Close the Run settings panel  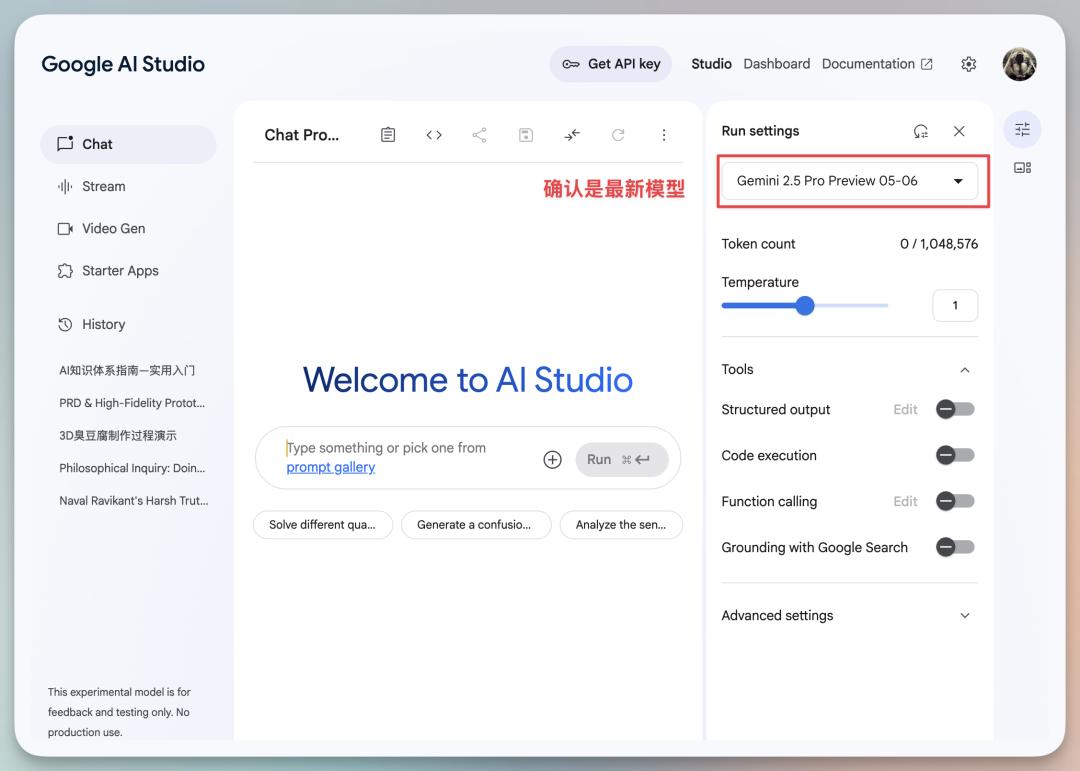(959, 131)
